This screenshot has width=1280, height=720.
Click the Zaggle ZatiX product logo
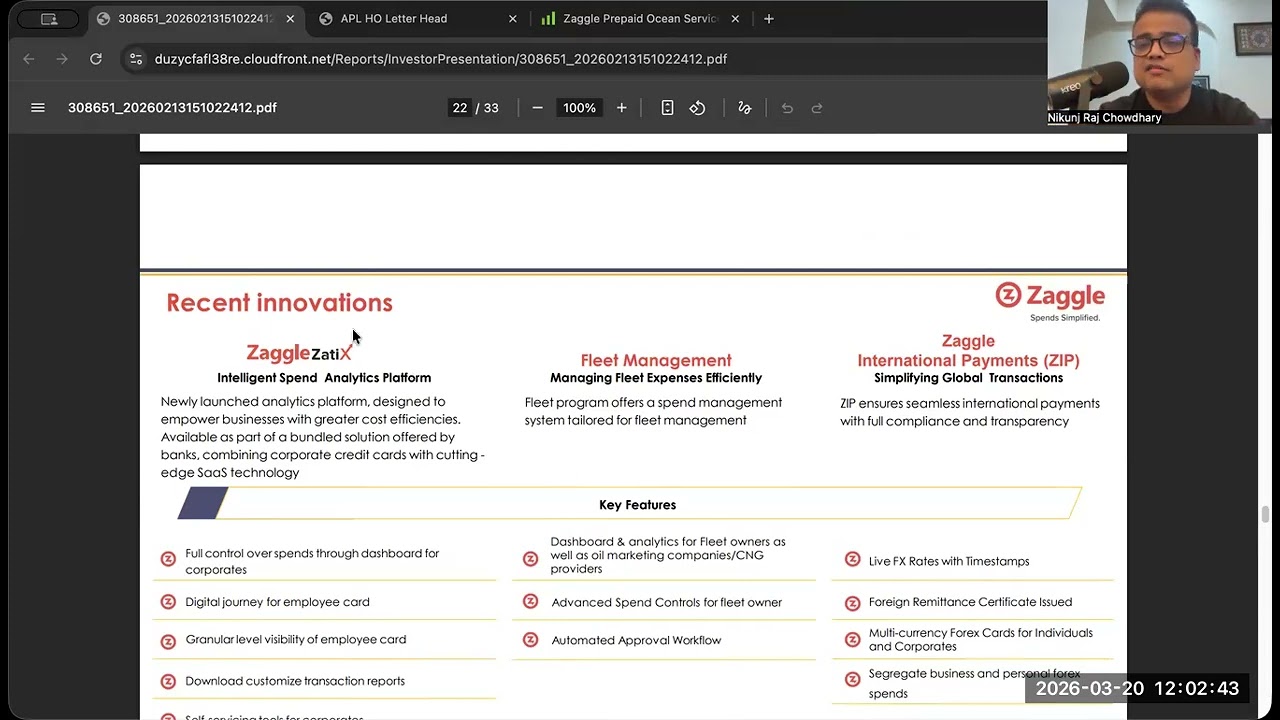(299, 353)
